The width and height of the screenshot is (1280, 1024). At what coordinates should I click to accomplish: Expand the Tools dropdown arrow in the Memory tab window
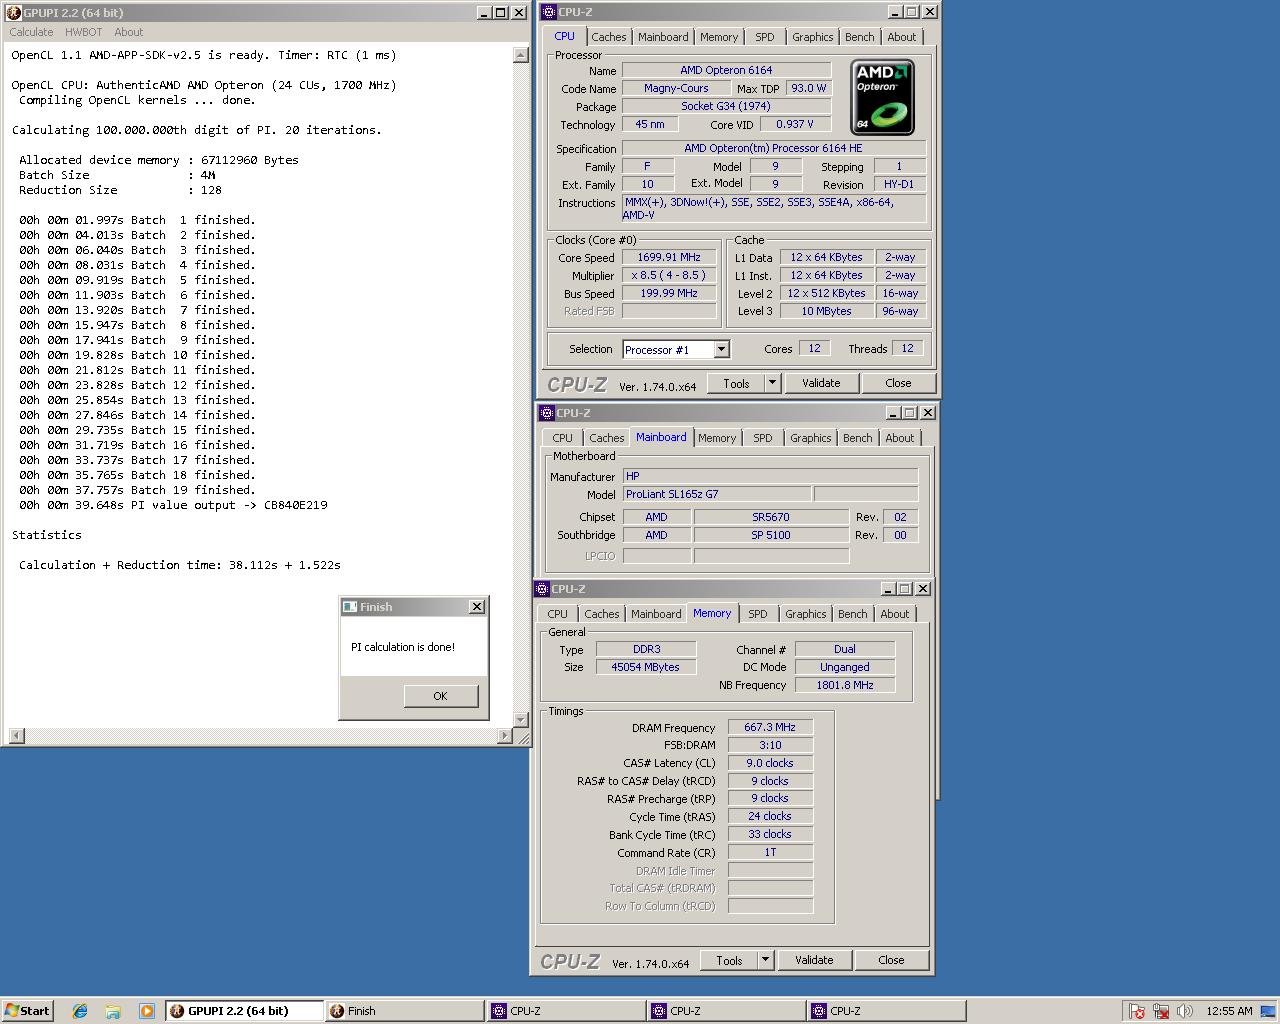tap(765, 960)
